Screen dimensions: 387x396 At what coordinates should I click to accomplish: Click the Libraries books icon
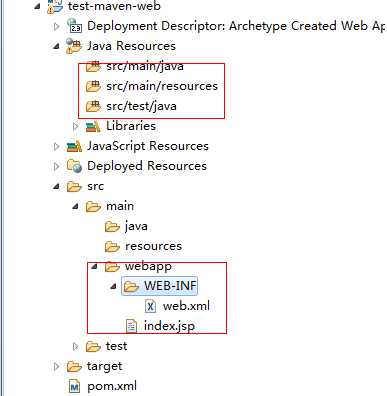[93, 126]
